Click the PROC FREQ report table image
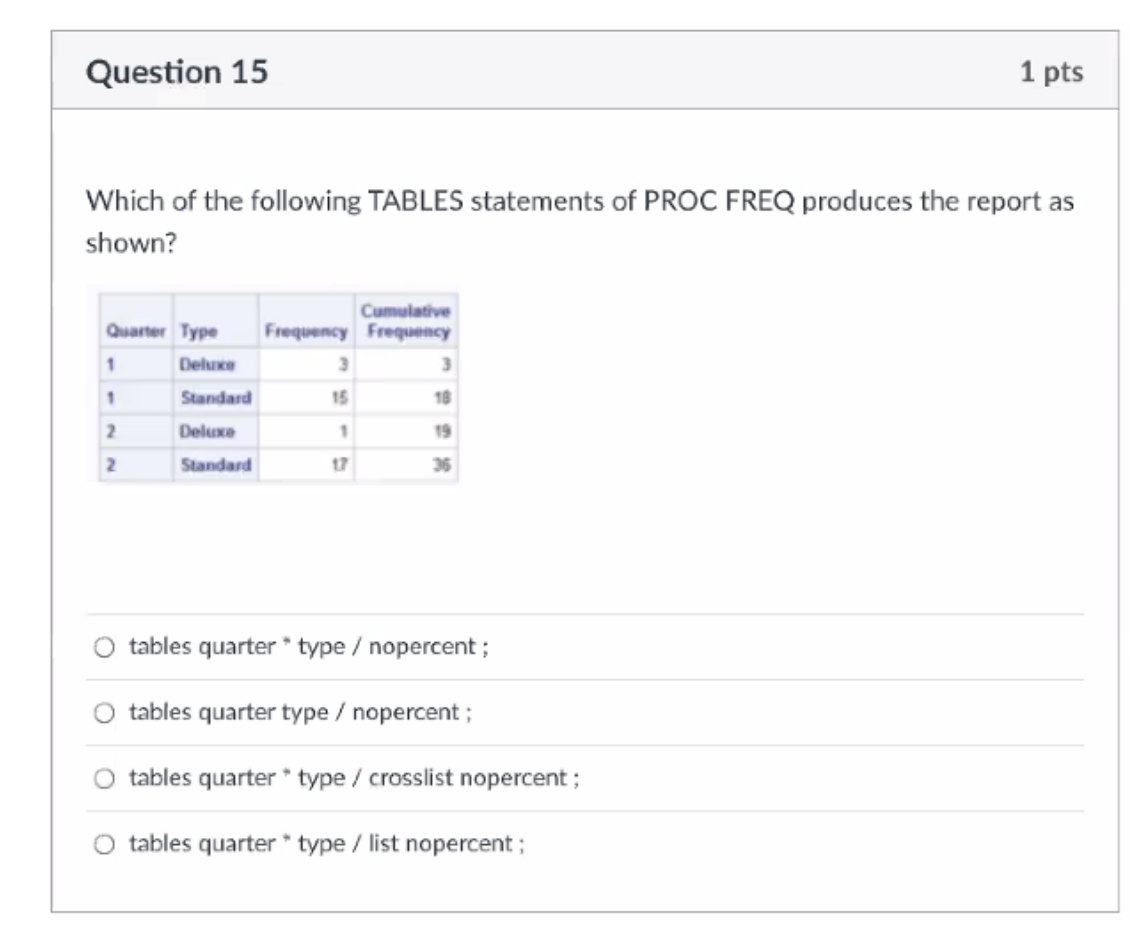Image resolution: width=1138 pixels, height=938 pixels. 278,387
